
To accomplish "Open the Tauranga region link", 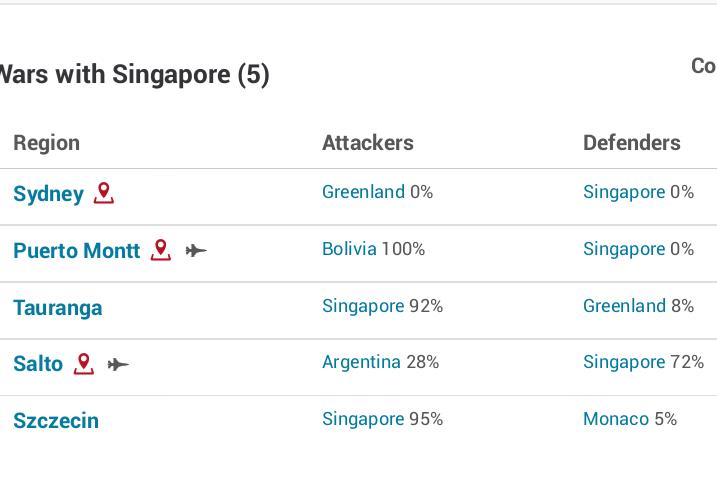I will coord(58,308).
